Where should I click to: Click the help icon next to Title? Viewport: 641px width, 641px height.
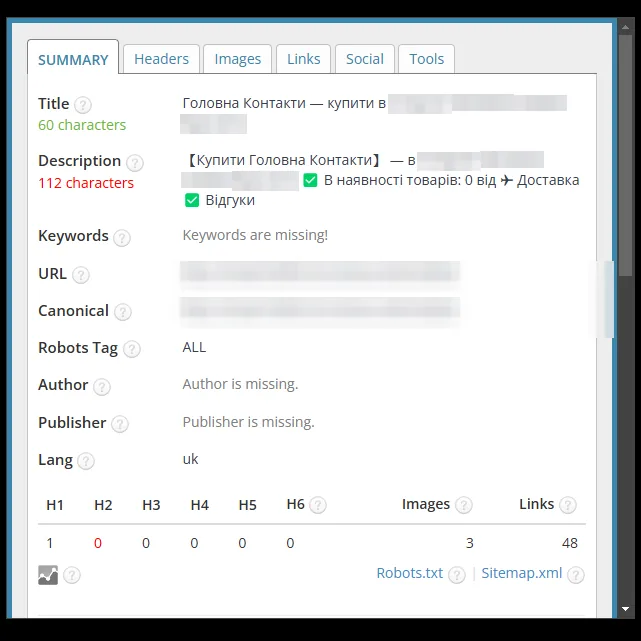83,105
